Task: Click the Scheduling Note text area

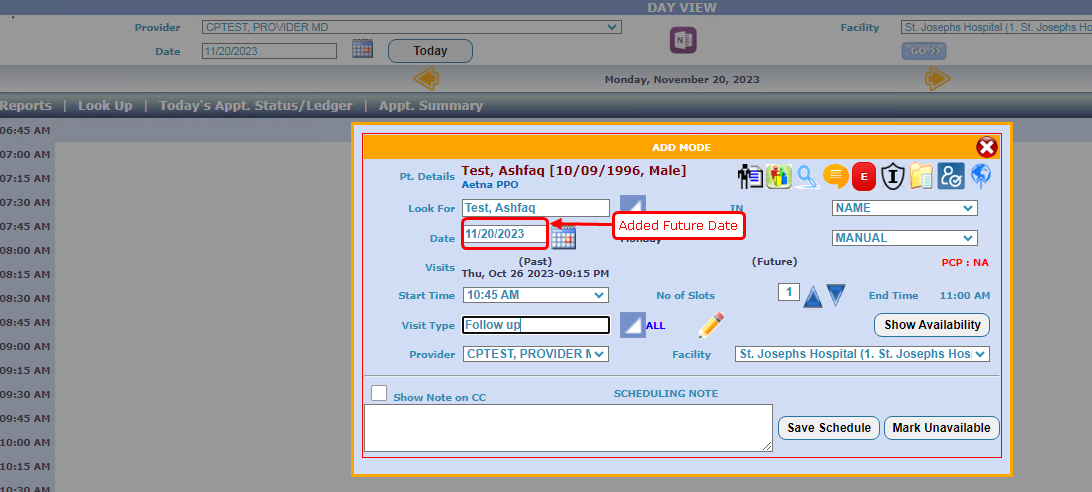Action: 568,428
